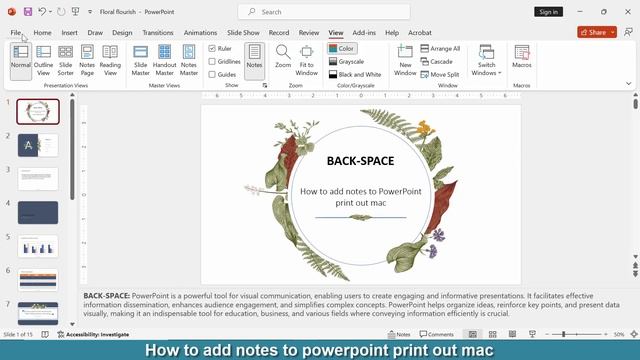Select slide 2 thumbnail
Screen dimensions: 640x360
coord(38,145)
